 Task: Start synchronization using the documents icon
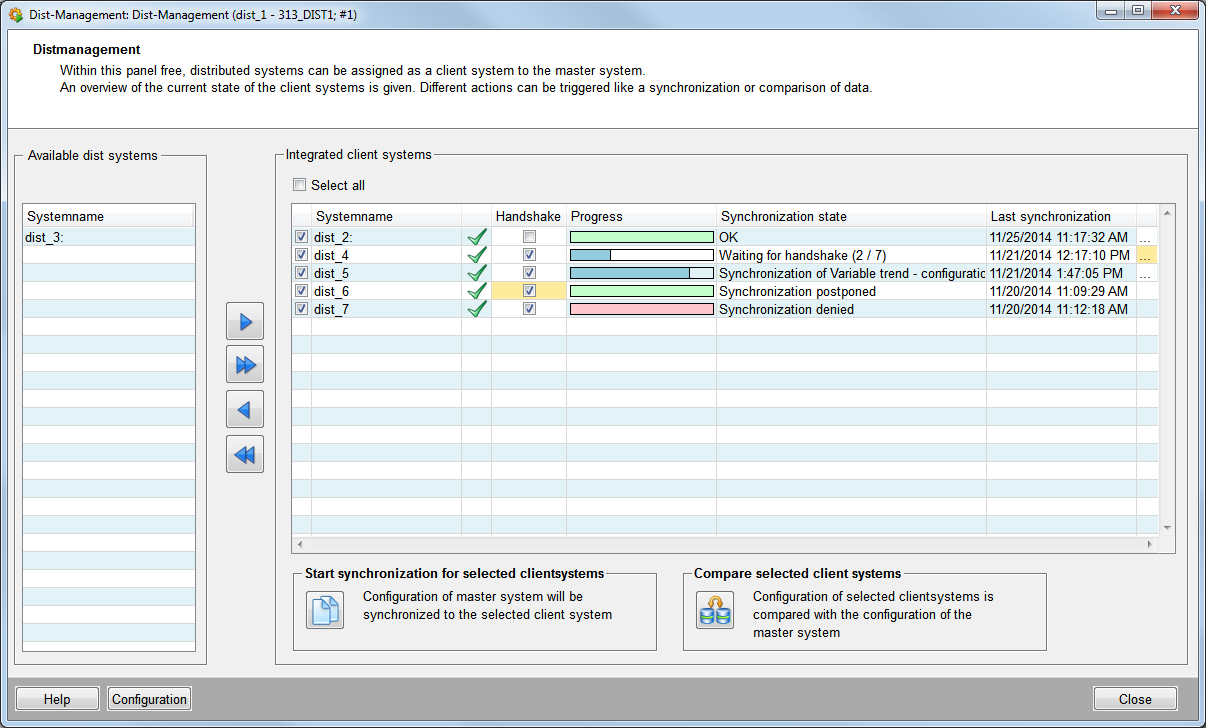click(x=324, y=610)
